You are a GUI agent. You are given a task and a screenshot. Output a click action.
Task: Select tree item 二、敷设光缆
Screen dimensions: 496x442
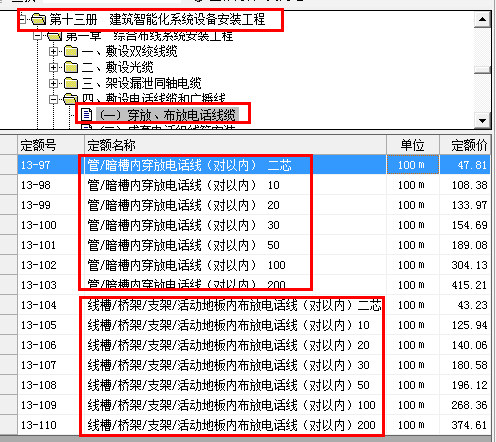[x=117, y=67]
